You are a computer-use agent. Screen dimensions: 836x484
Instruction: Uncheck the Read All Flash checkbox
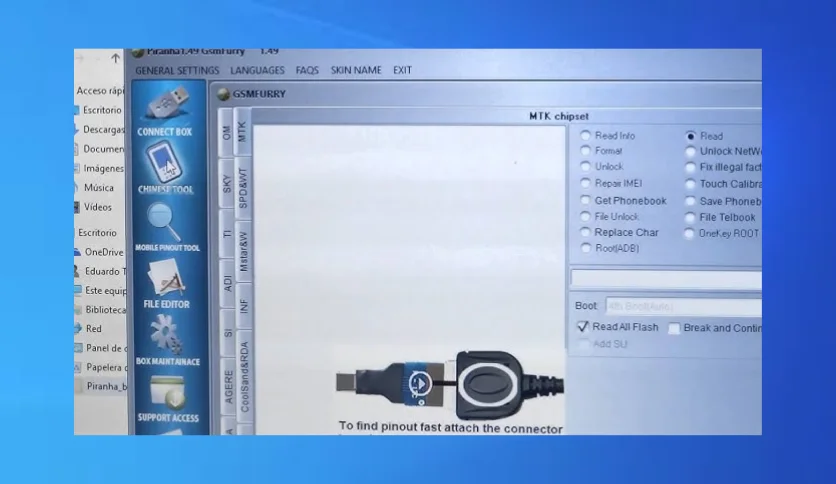point(583,327)
